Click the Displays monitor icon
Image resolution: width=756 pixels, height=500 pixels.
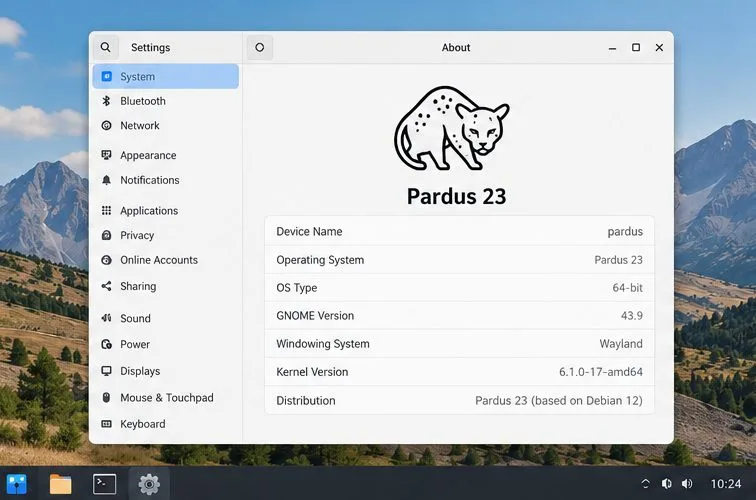point(107,371)
